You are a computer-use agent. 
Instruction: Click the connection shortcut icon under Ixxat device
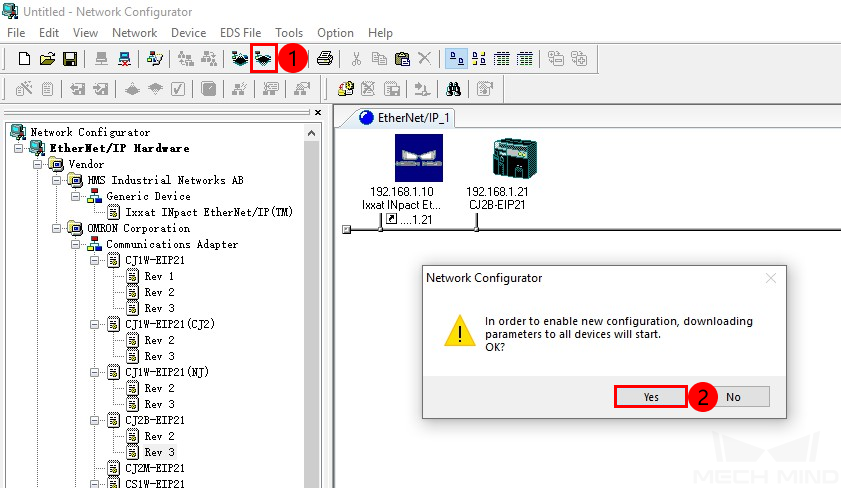[x=392, y=219]
